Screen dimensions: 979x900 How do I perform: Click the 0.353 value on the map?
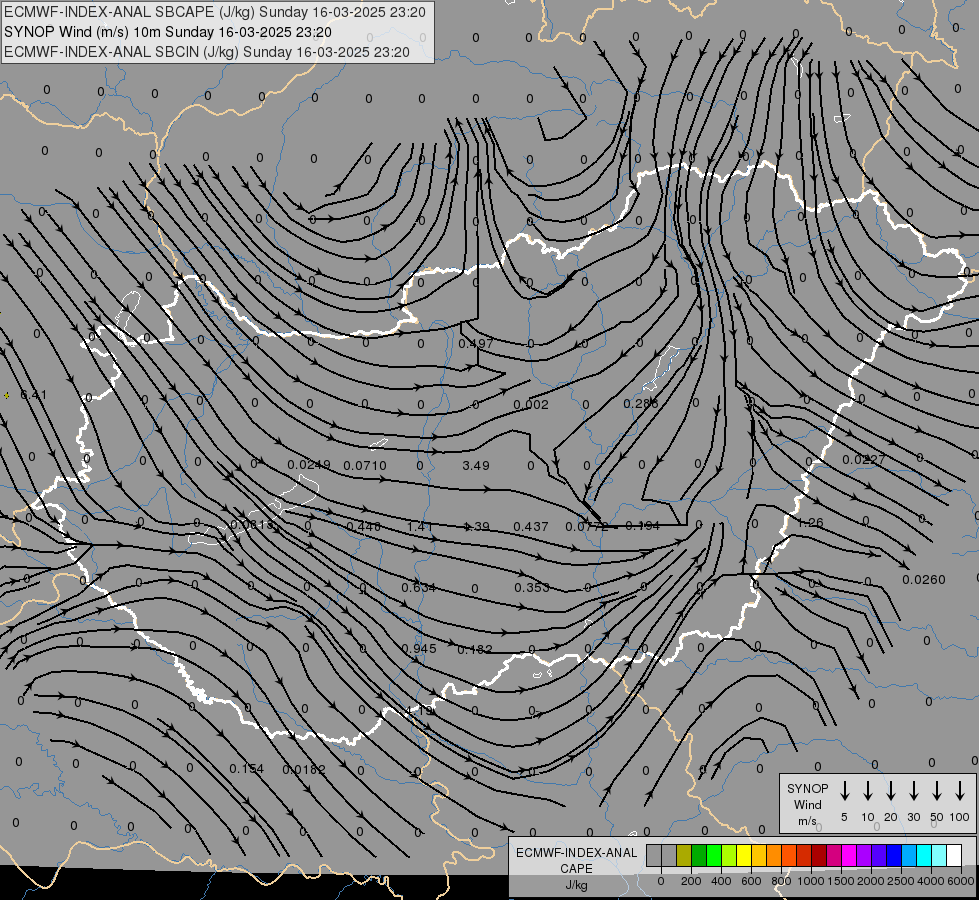click(x=532, y=588)
